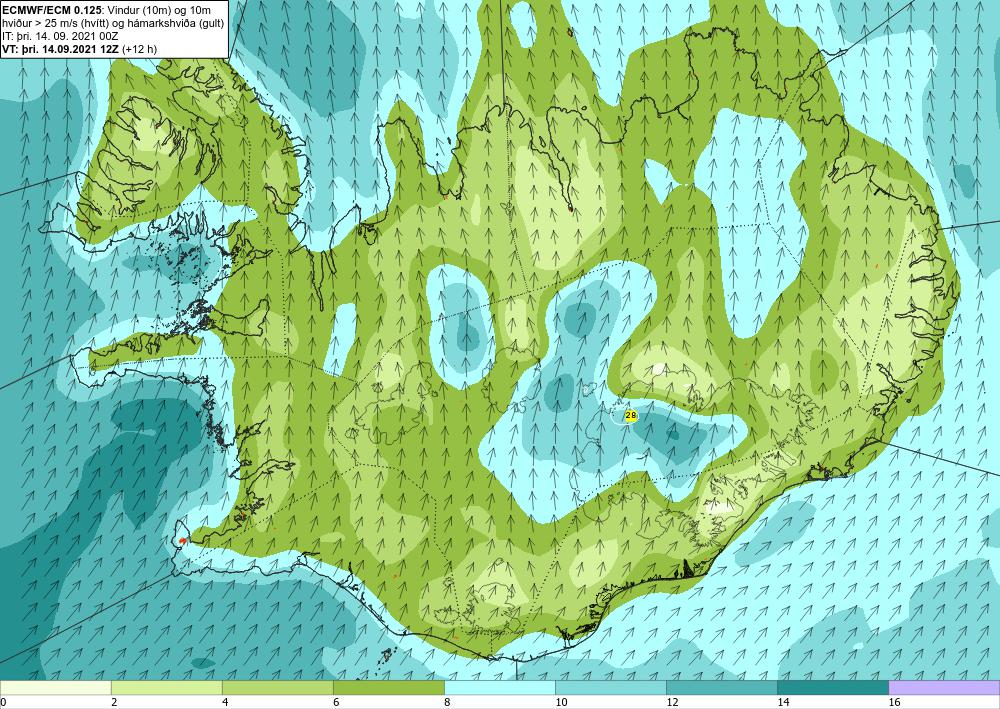
Task: Click the 4–6 m/s green legend swatch
Action: click(x=277, y=687)
